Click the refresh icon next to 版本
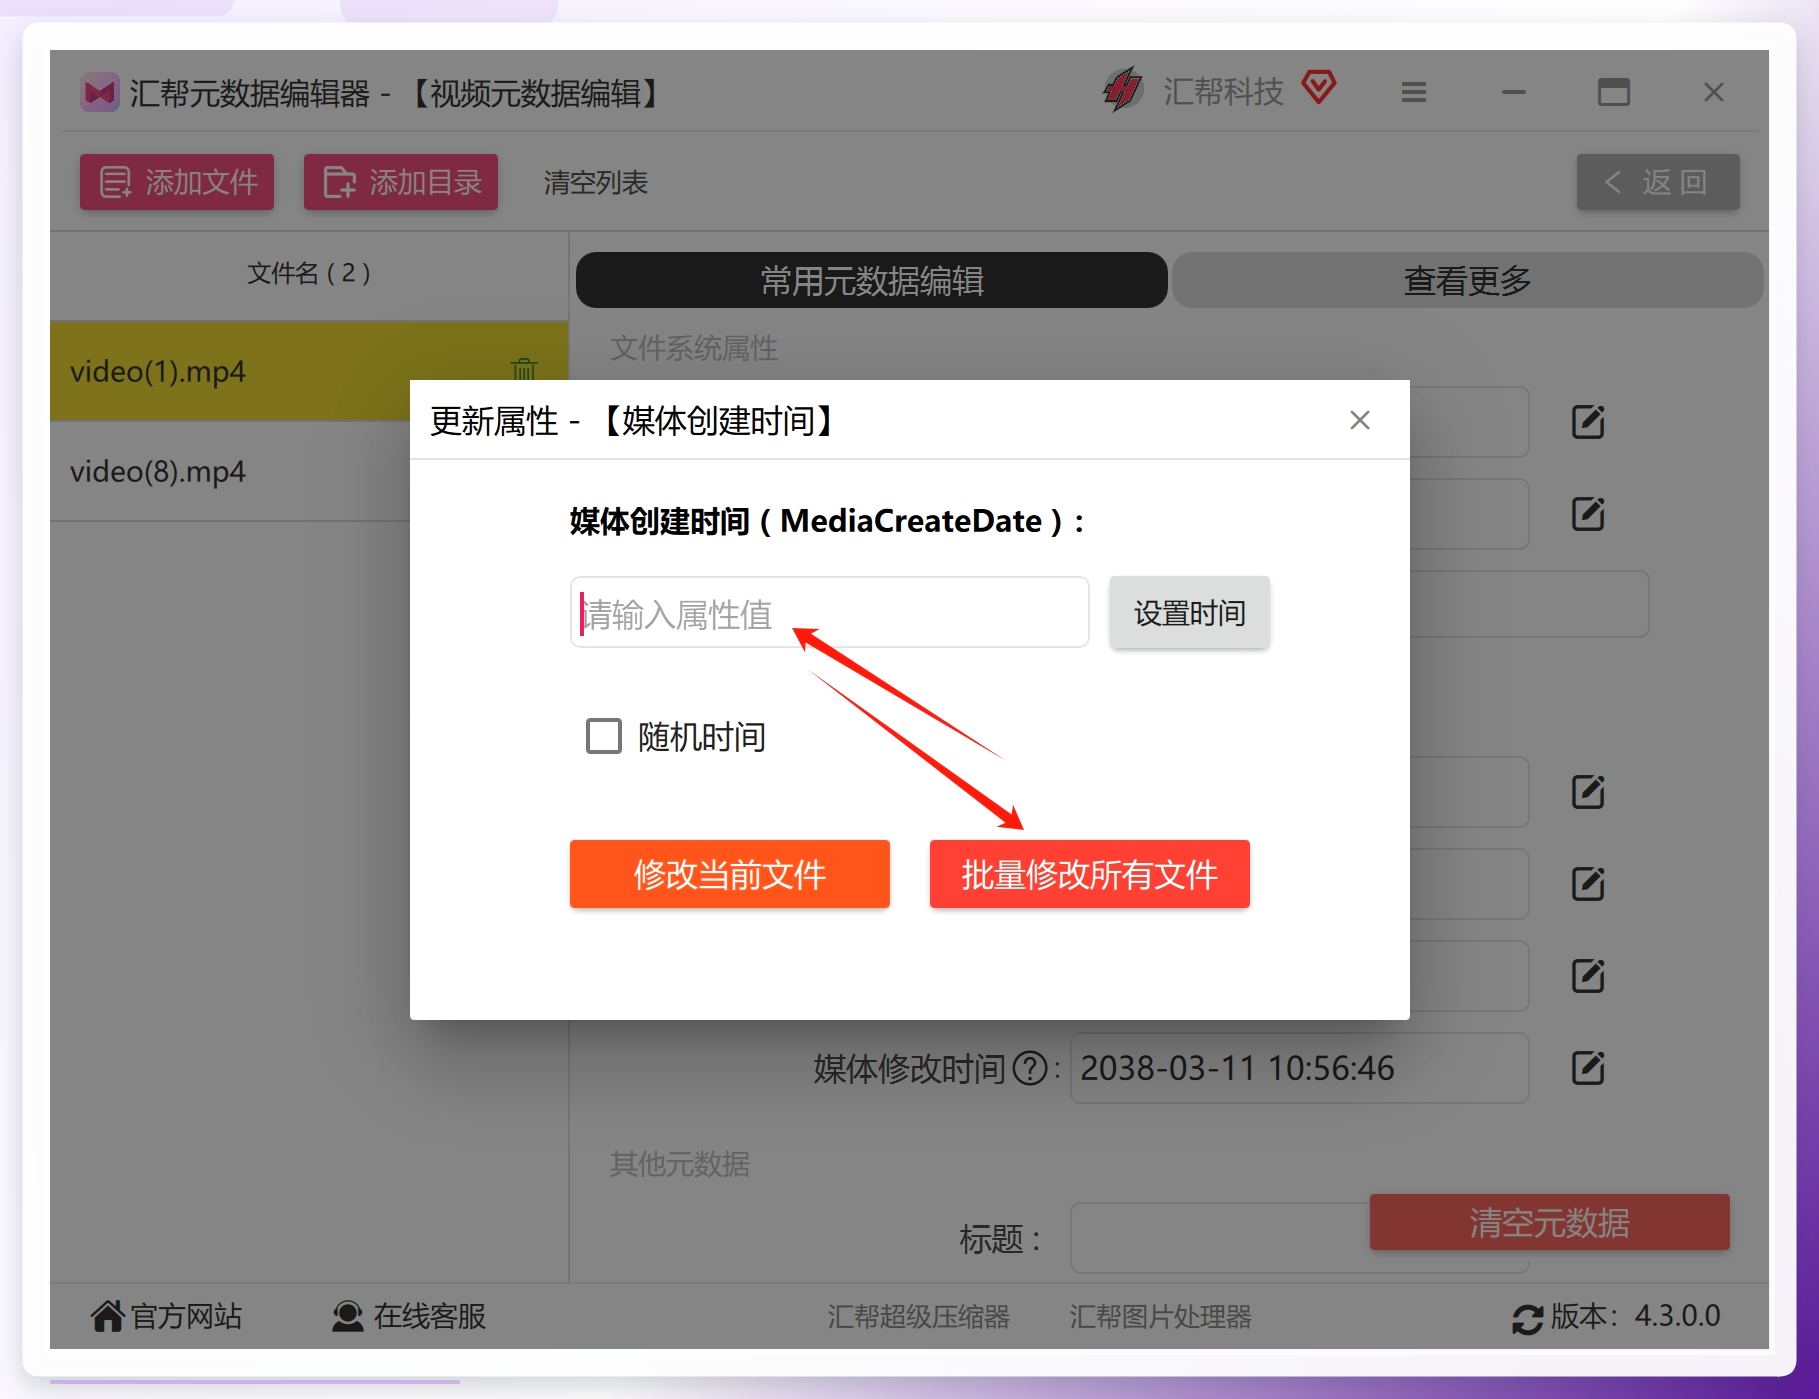The image size is (1819, 1399). point(1527,1319)
